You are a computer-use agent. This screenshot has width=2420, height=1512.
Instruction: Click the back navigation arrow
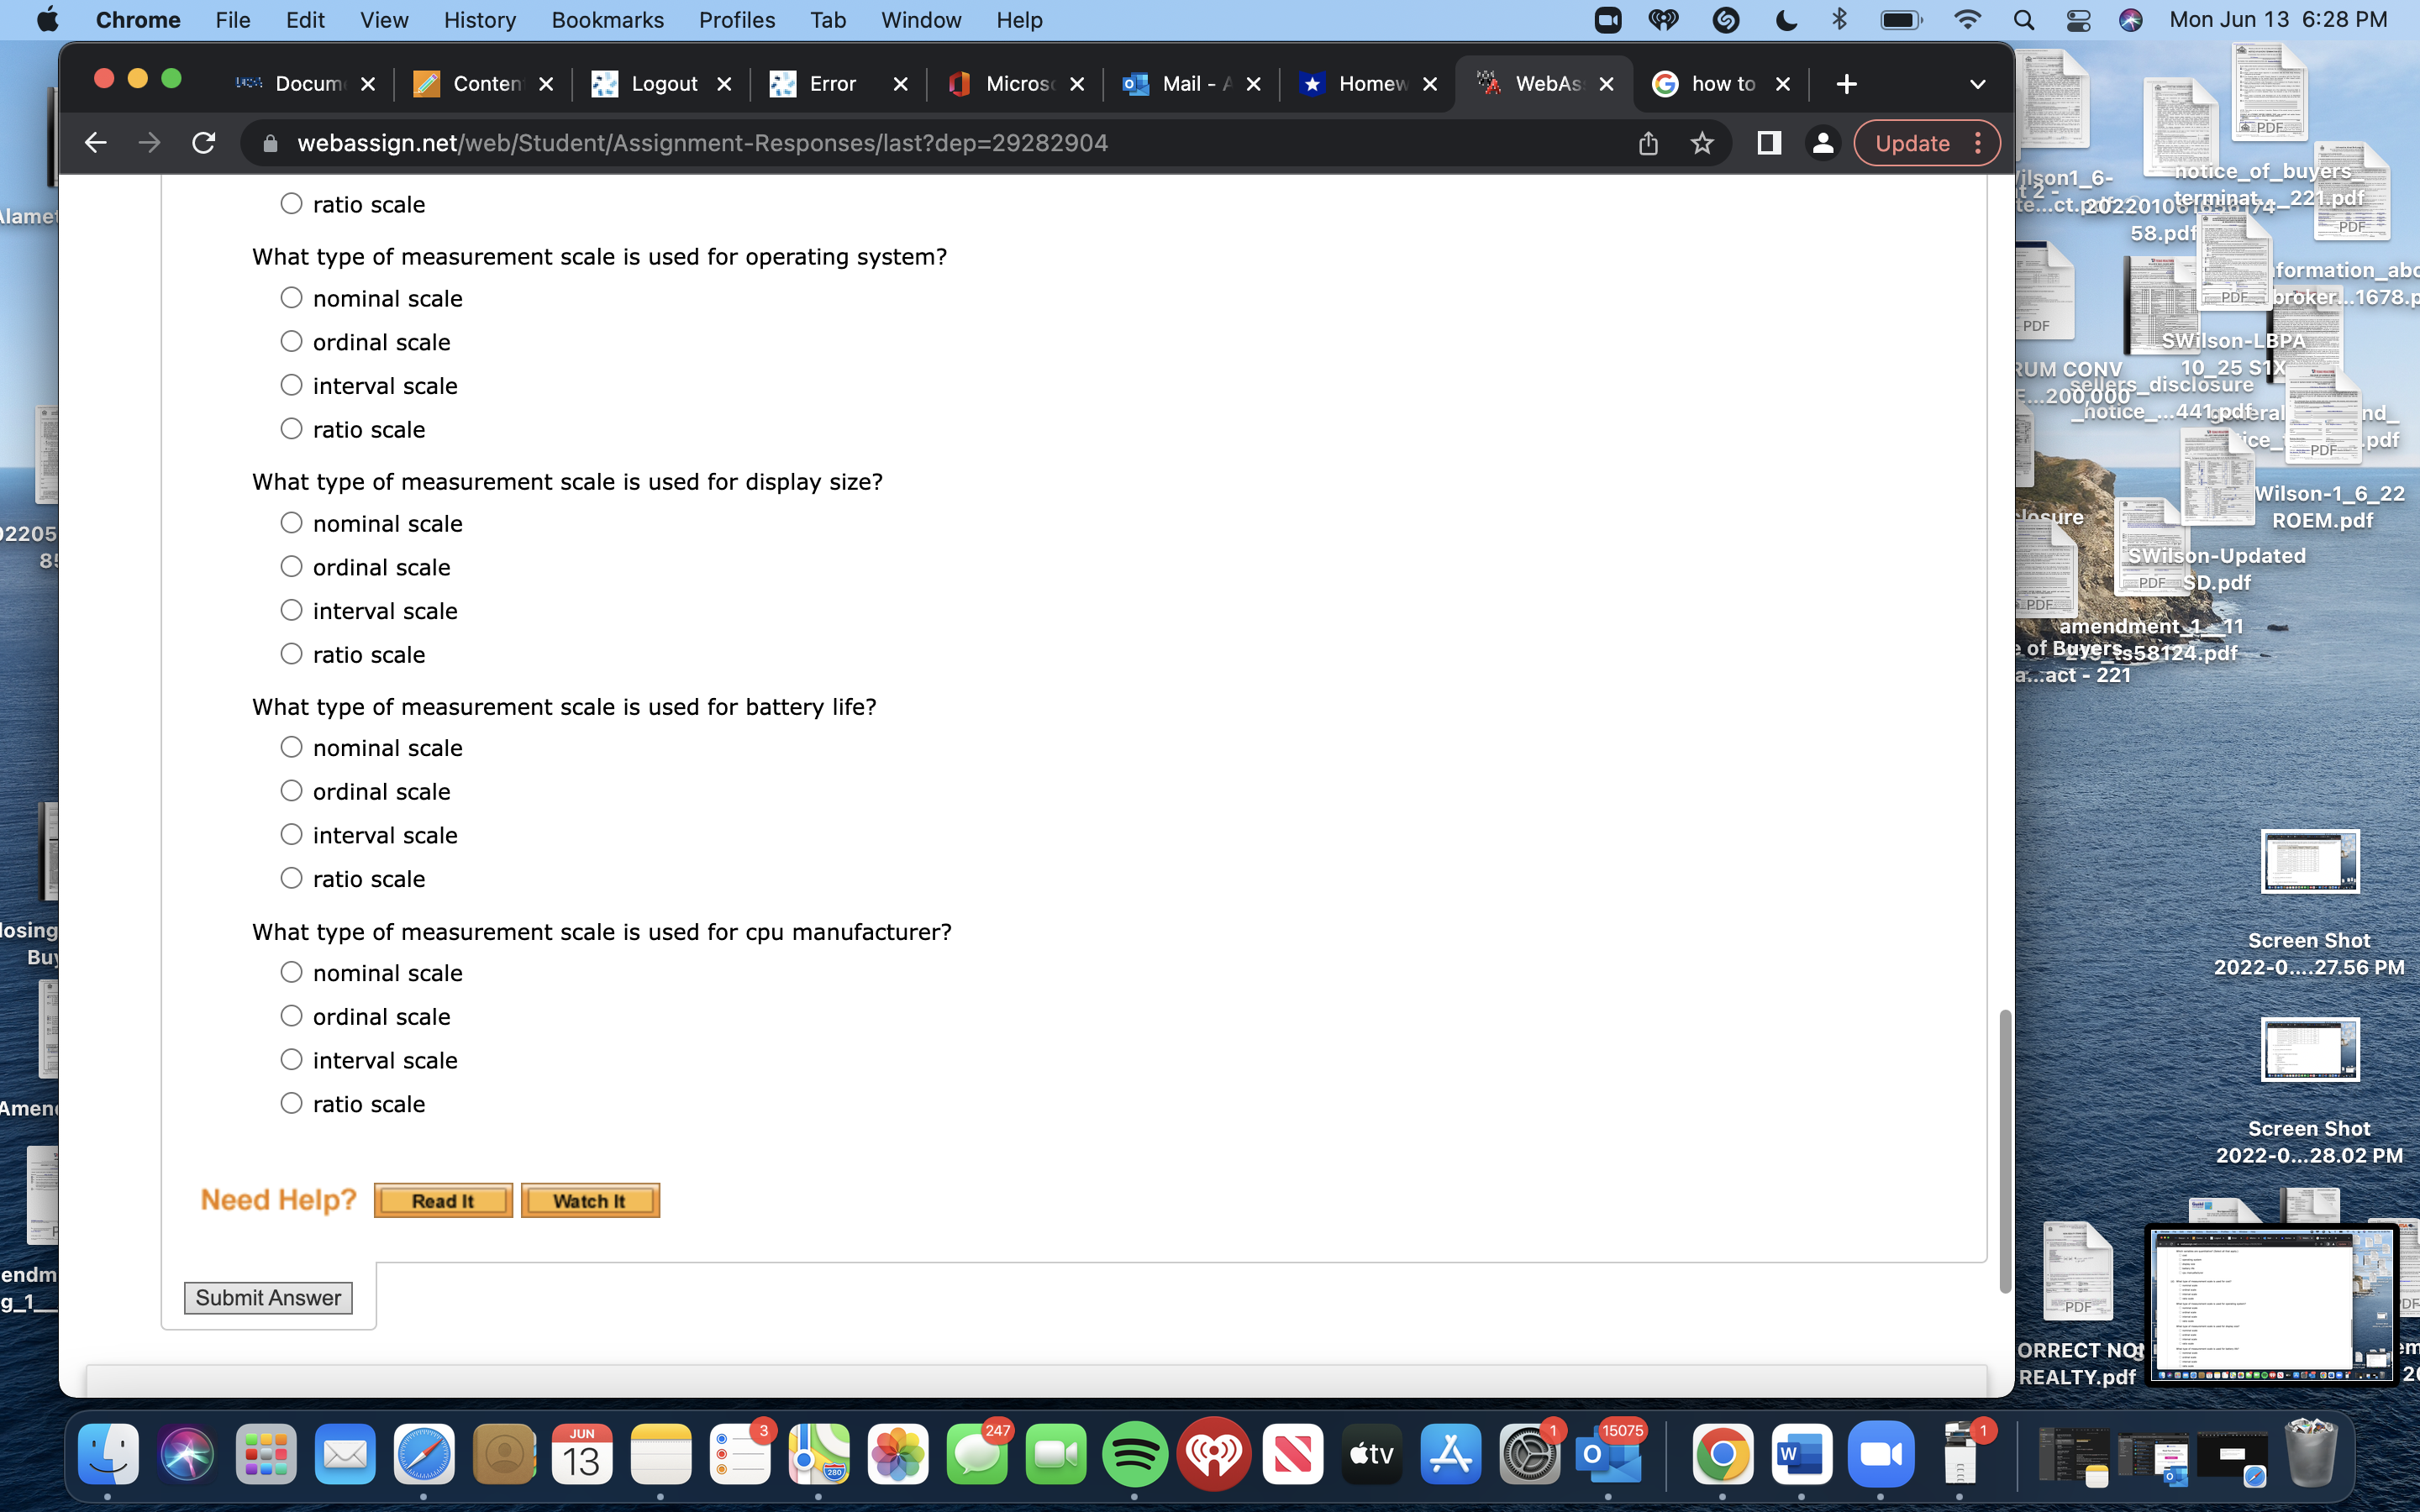click(x=96, y=142)
